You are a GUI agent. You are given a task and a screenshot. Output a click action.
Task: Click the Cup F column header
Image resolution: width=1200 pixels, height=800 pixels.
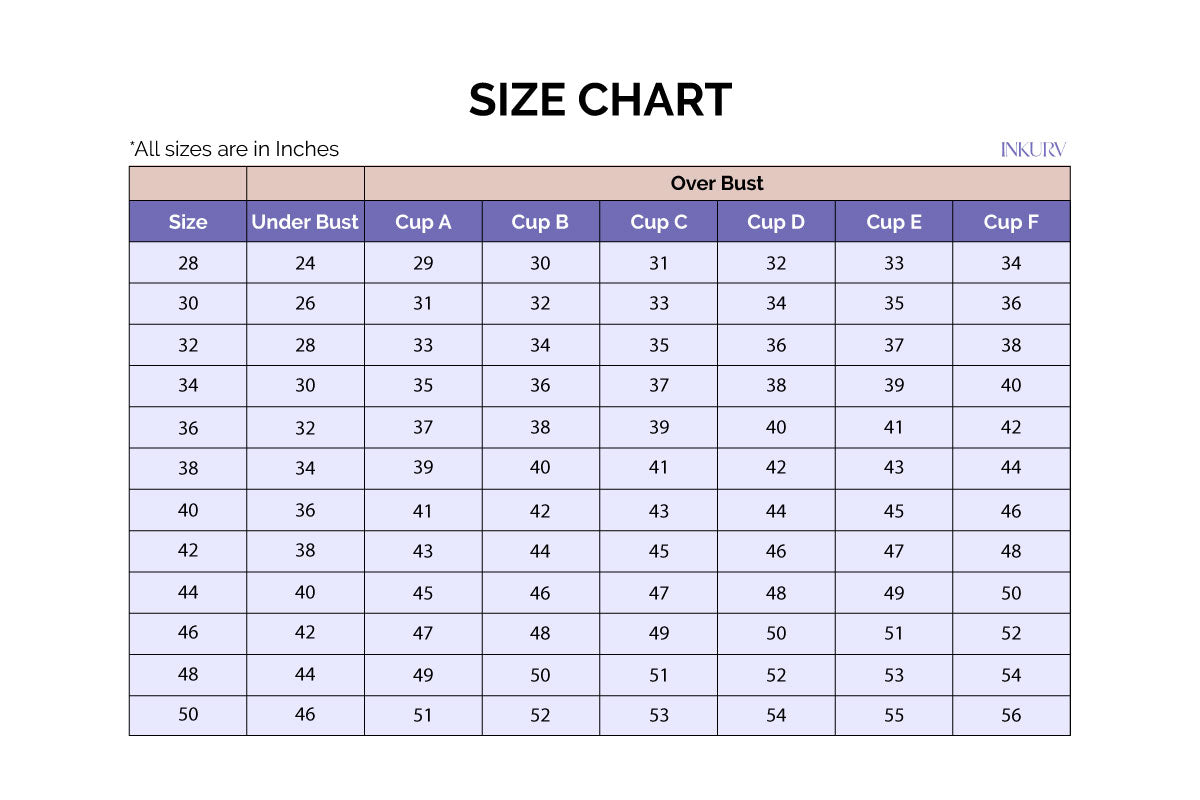(x=1011, y=222)
